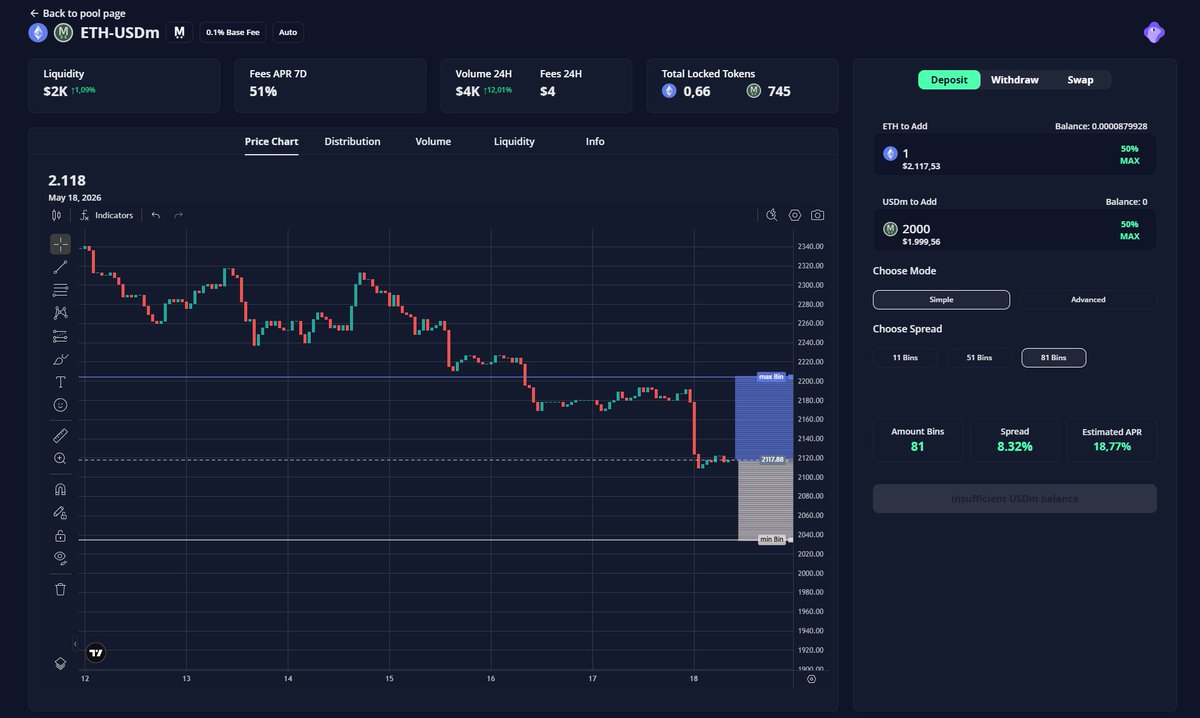Click the max Bin line handle
Screen dimensions: 1200x718
click(771, 377)
